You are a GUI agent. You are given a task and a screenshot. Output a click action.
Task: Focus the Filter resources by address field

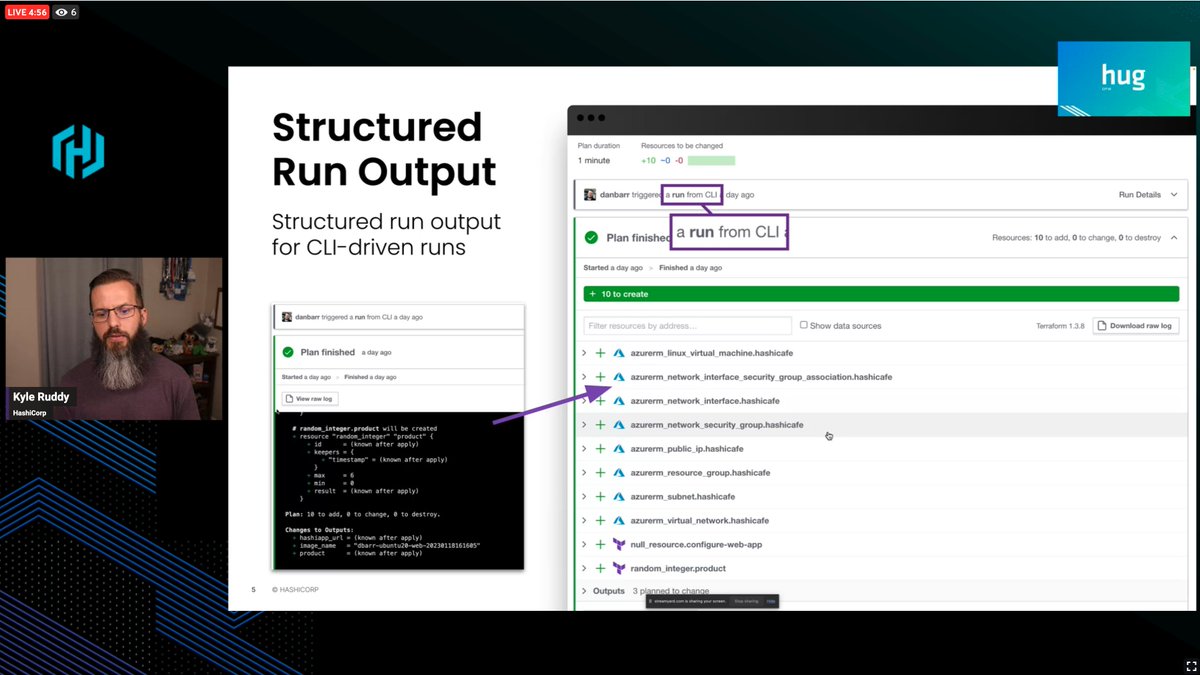(687, 326)
